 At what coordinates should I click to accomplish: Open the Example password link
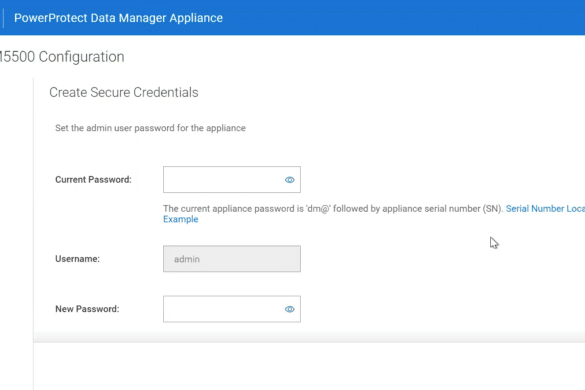181,219
